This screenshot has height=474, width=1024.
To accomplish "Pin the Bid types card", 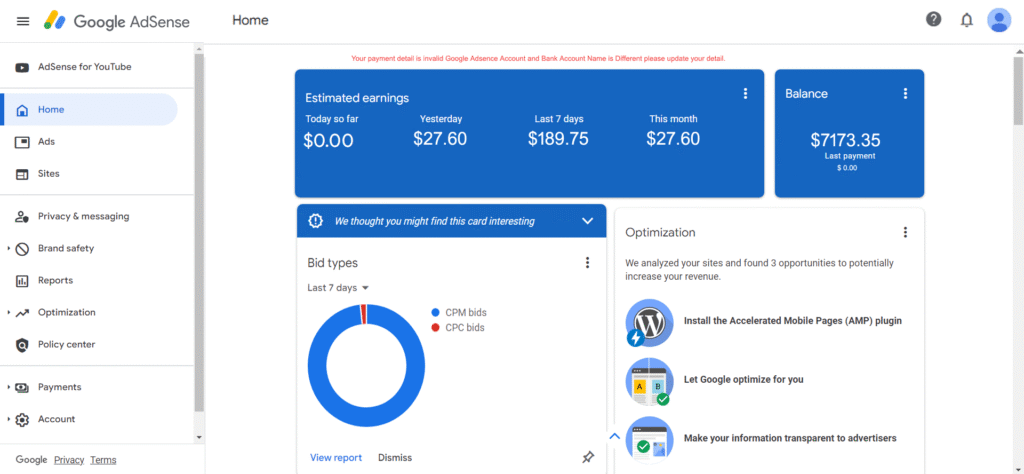I will point(588,457).
